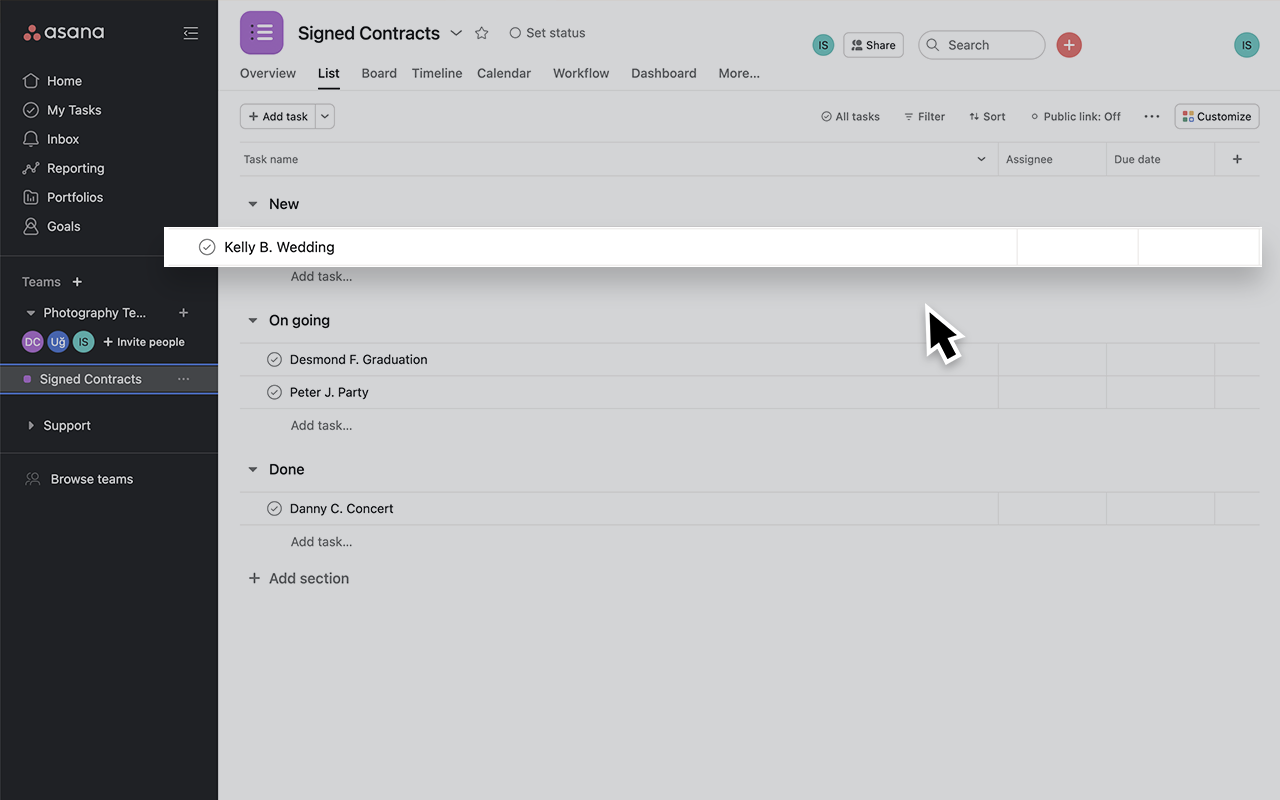Collapse the Done section
The height and width of the screenshot is (800, 1280).
pos(253,469)
